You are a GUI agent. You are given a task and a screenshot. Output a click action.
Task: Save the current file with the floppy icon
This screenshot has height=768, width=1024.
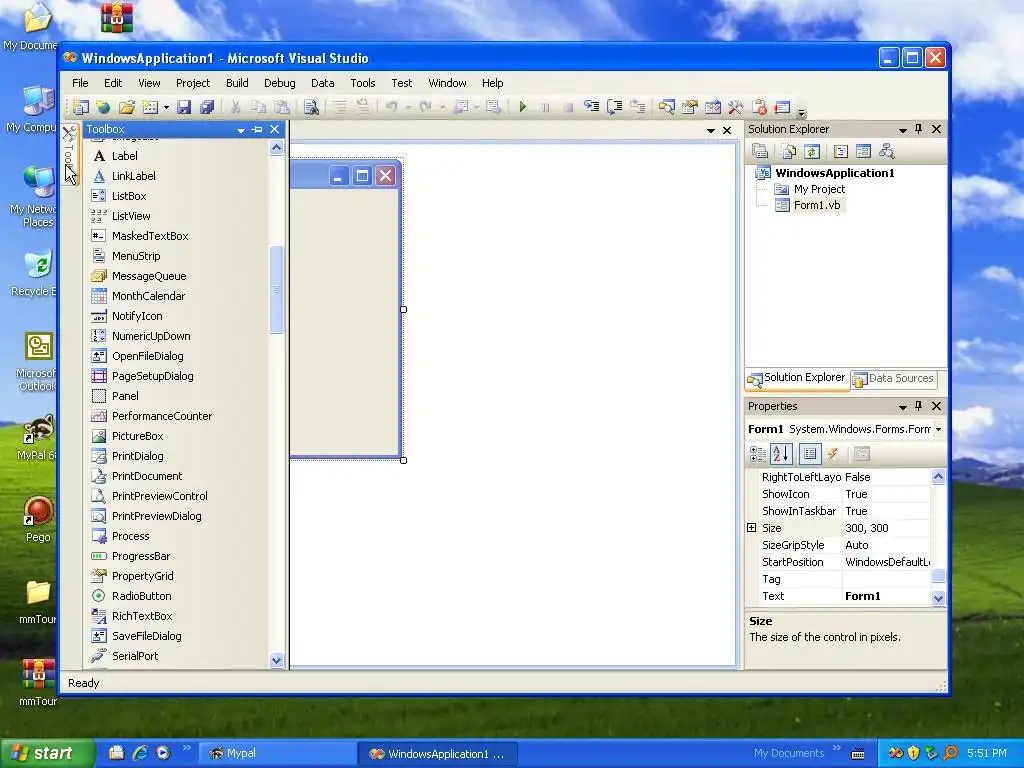(x=184, y=107)
